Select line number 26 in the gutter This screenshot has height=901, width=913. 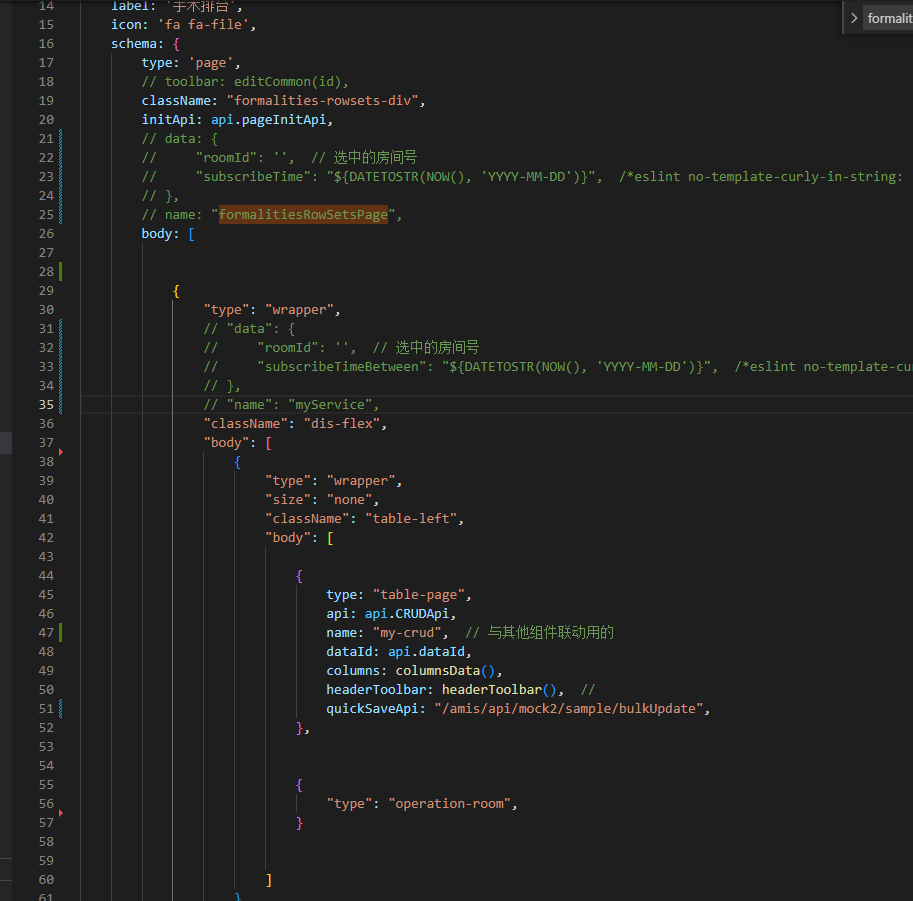click(46, 234)
